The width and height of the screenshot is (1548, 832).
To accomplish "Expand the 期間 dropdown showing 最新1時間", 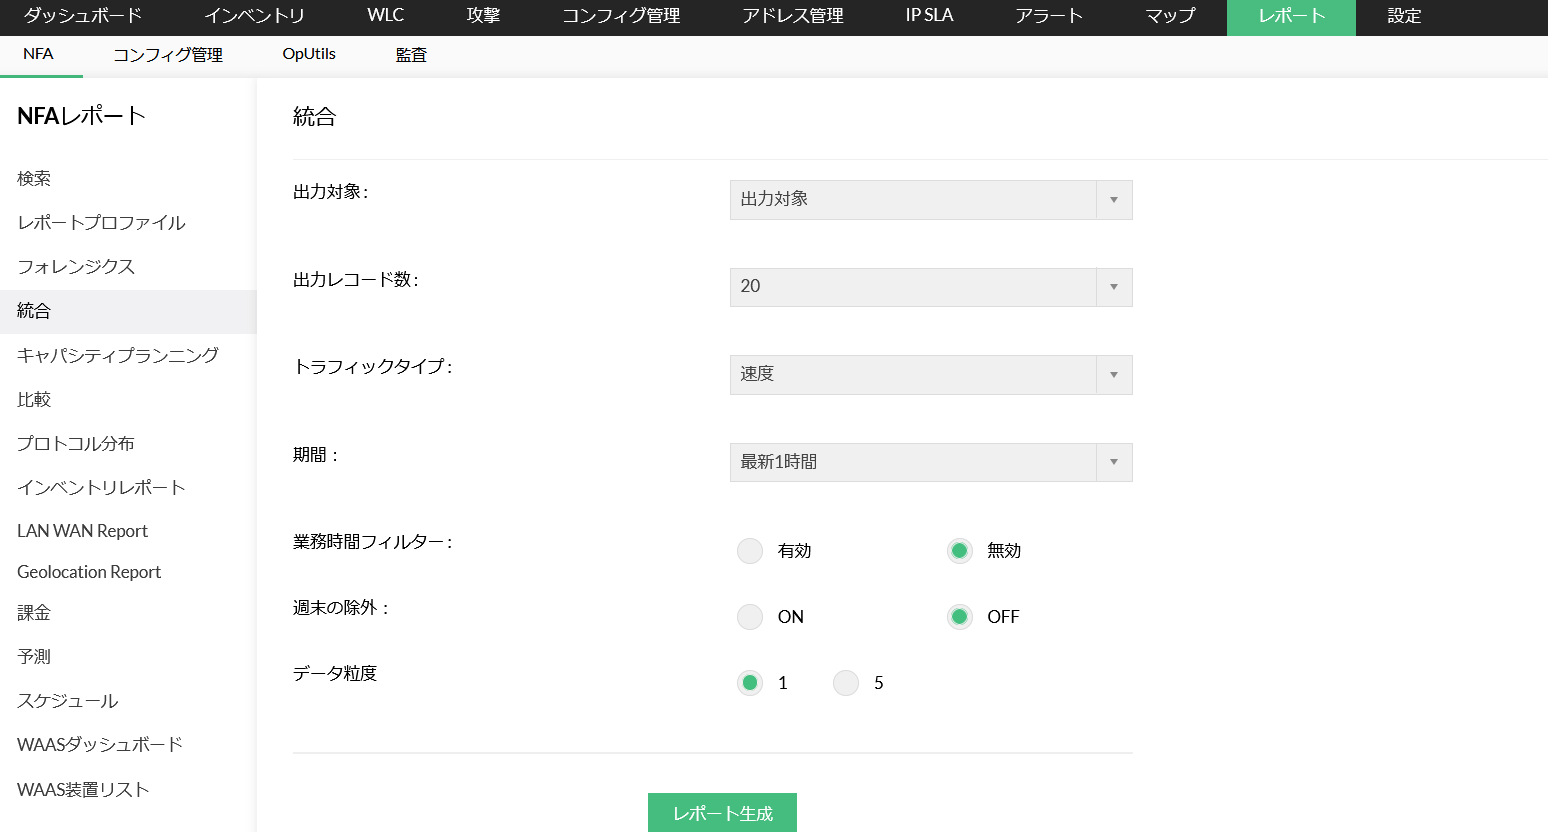I will [x=930, y=462].
